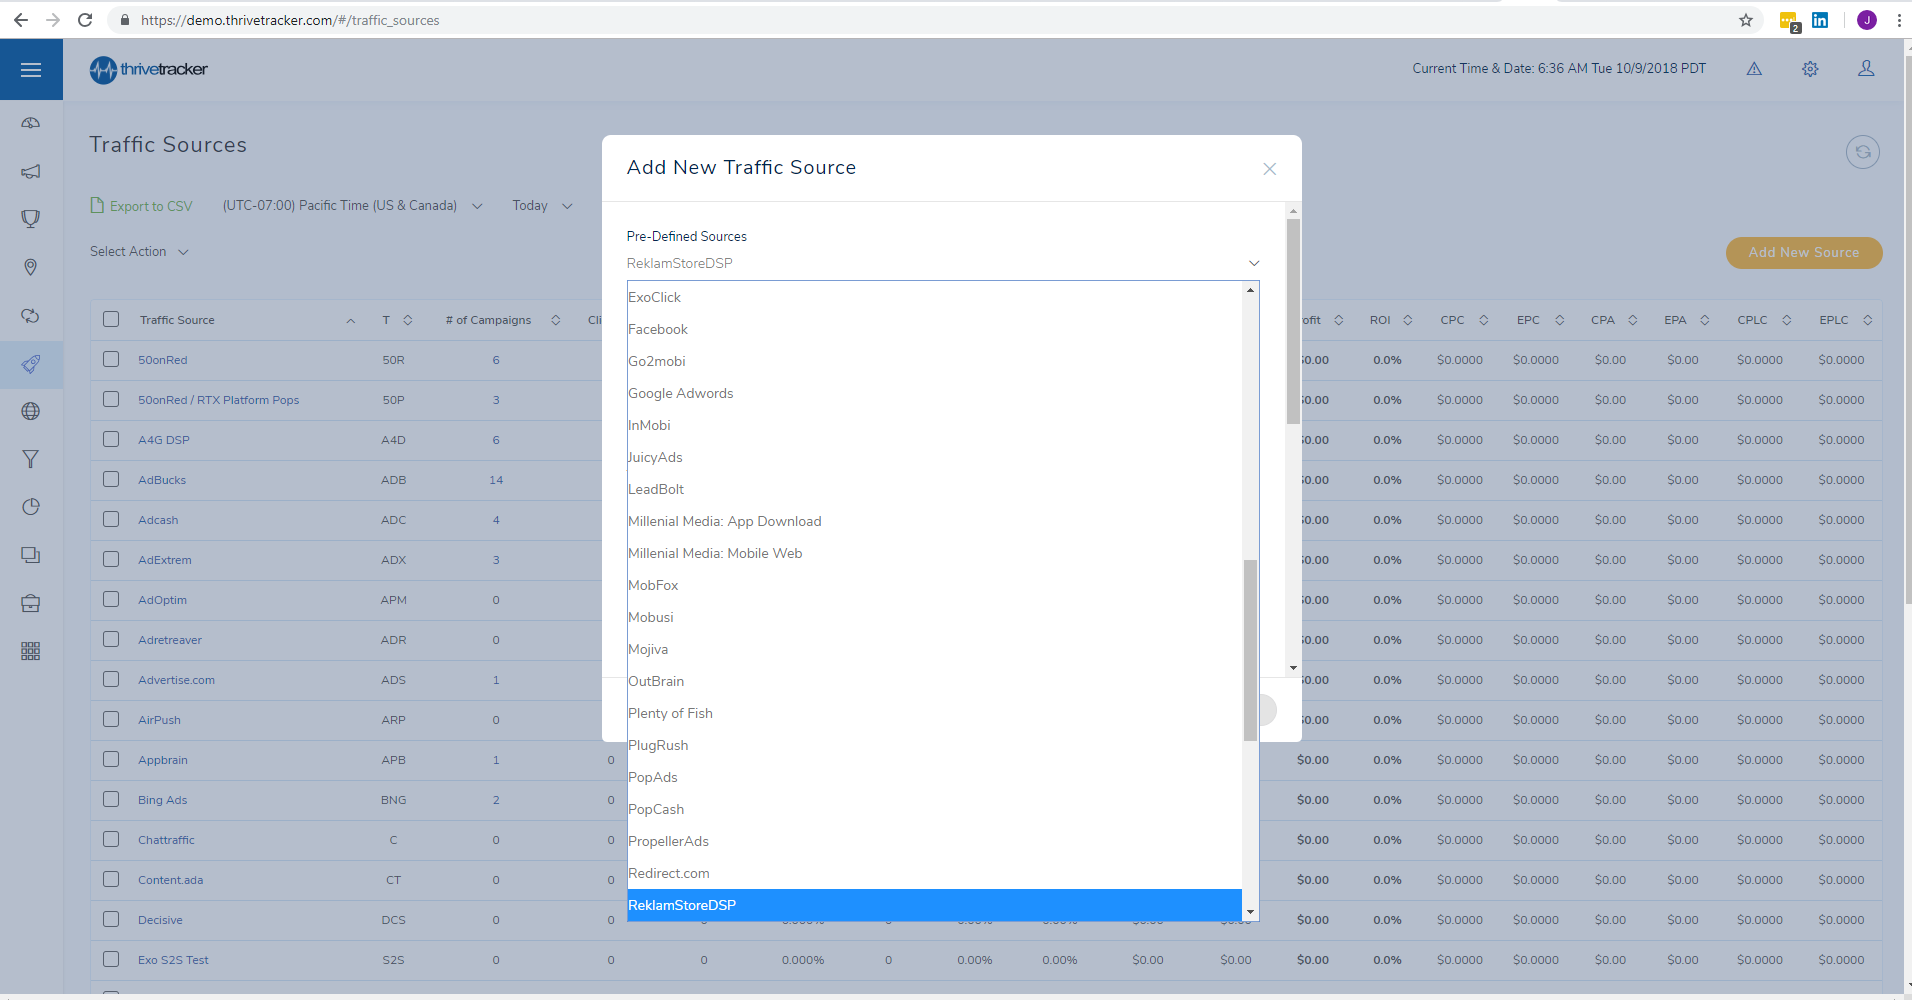Check the AdBucks row checkbox
The height and width of the screenshot is (1000, 1912).
pos(111,479)
